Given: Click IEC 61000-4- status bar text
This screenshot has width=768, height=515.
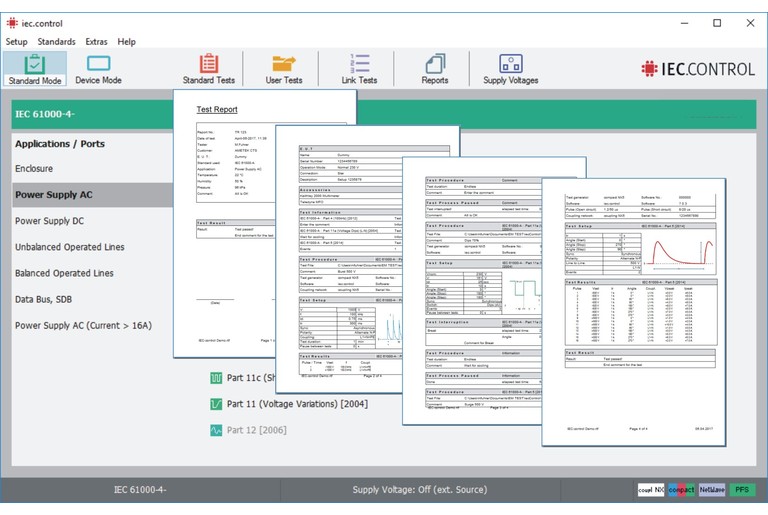Looking at the screenshot, I should (x=140, y=490).
